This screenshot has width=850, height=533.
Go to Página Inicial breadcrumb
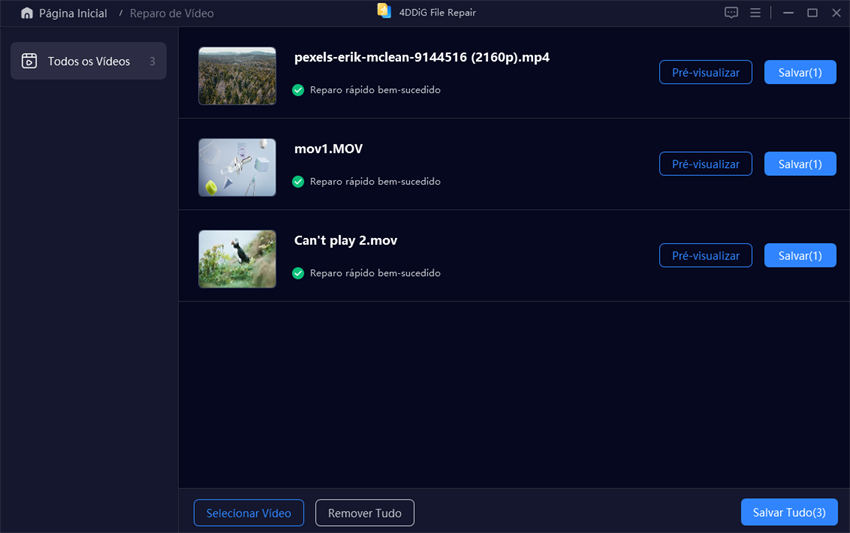coord(73,13)
